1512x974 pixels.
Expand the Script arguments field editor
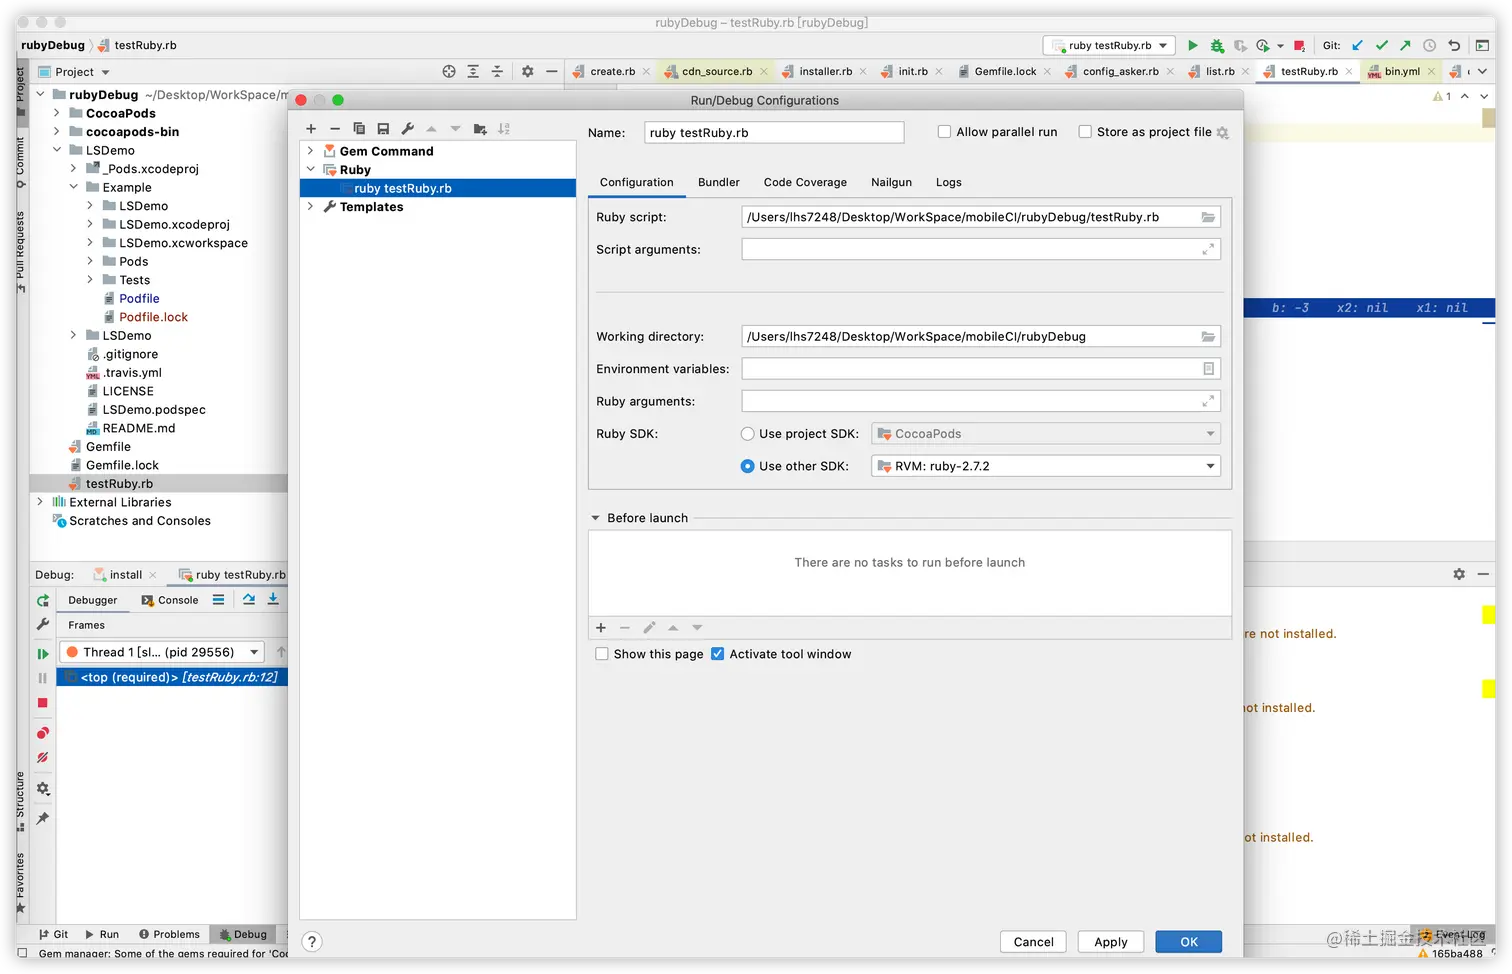(1208, 250)
